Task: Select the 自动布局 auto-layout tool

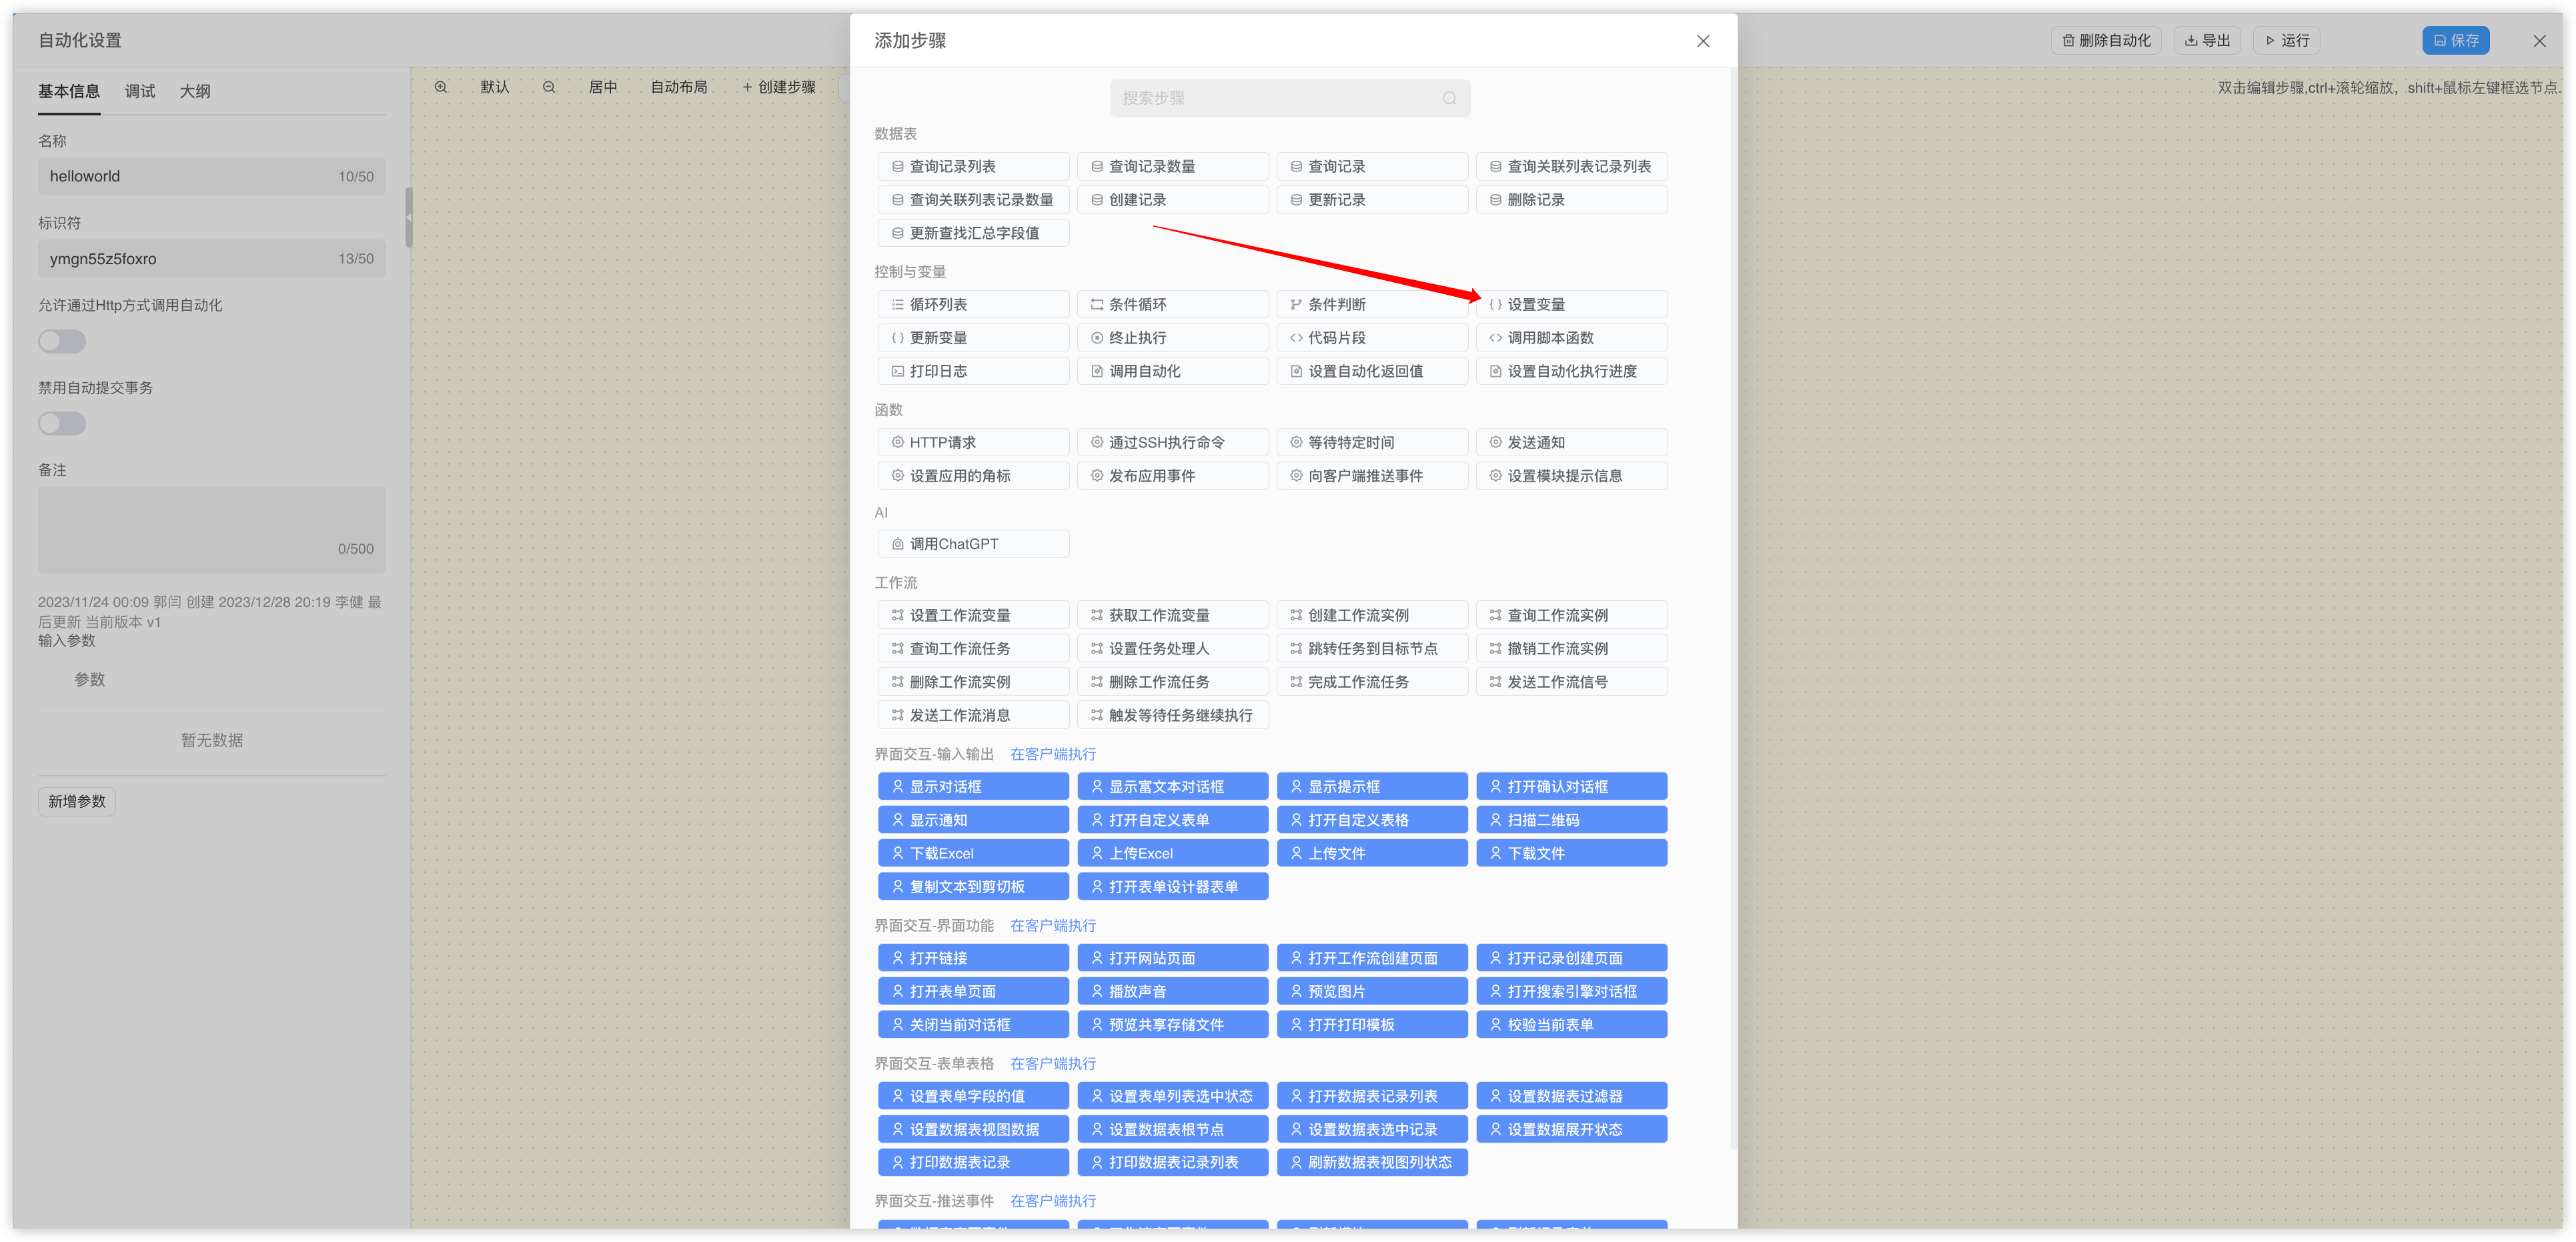Action: point(678,87)
